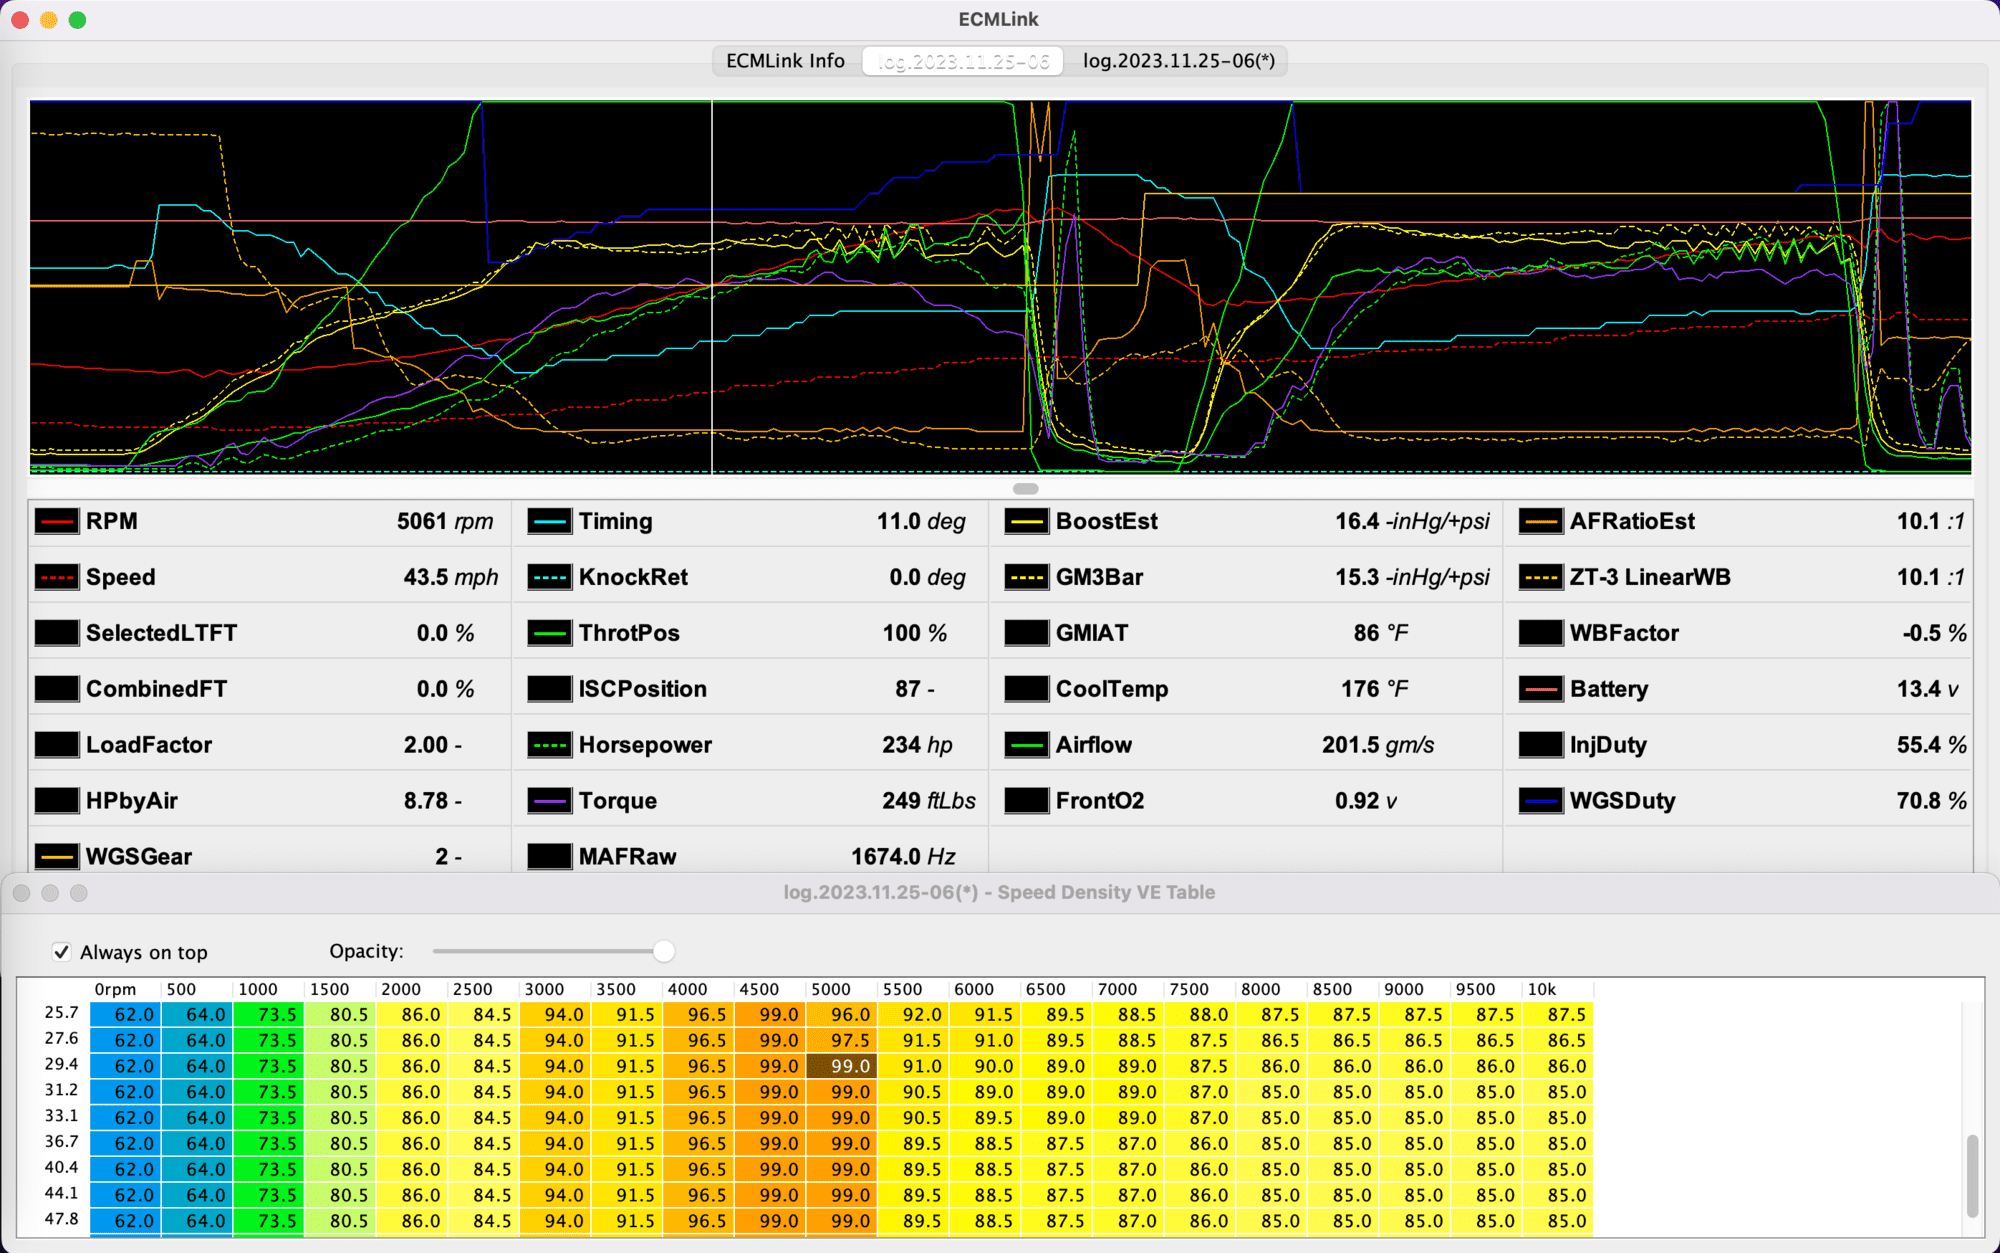Click the FrontO2 black swatch
This screenshot has width=2000, height=1253.
click(x=1026, y=801)
